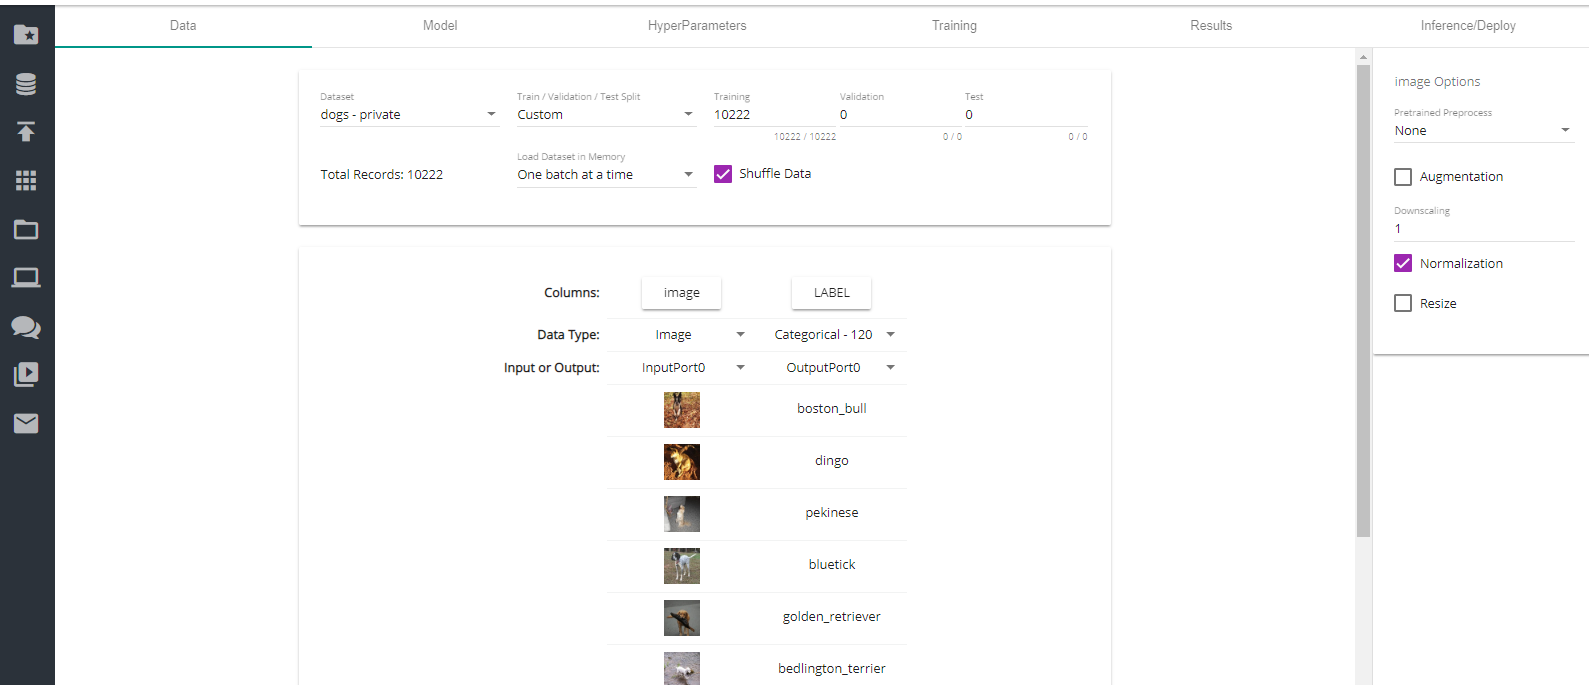Viewport: 1589px width, 685px height.
Task: Open the chat bubbles icon in sidebar
Action: click(x=26, y=327)
